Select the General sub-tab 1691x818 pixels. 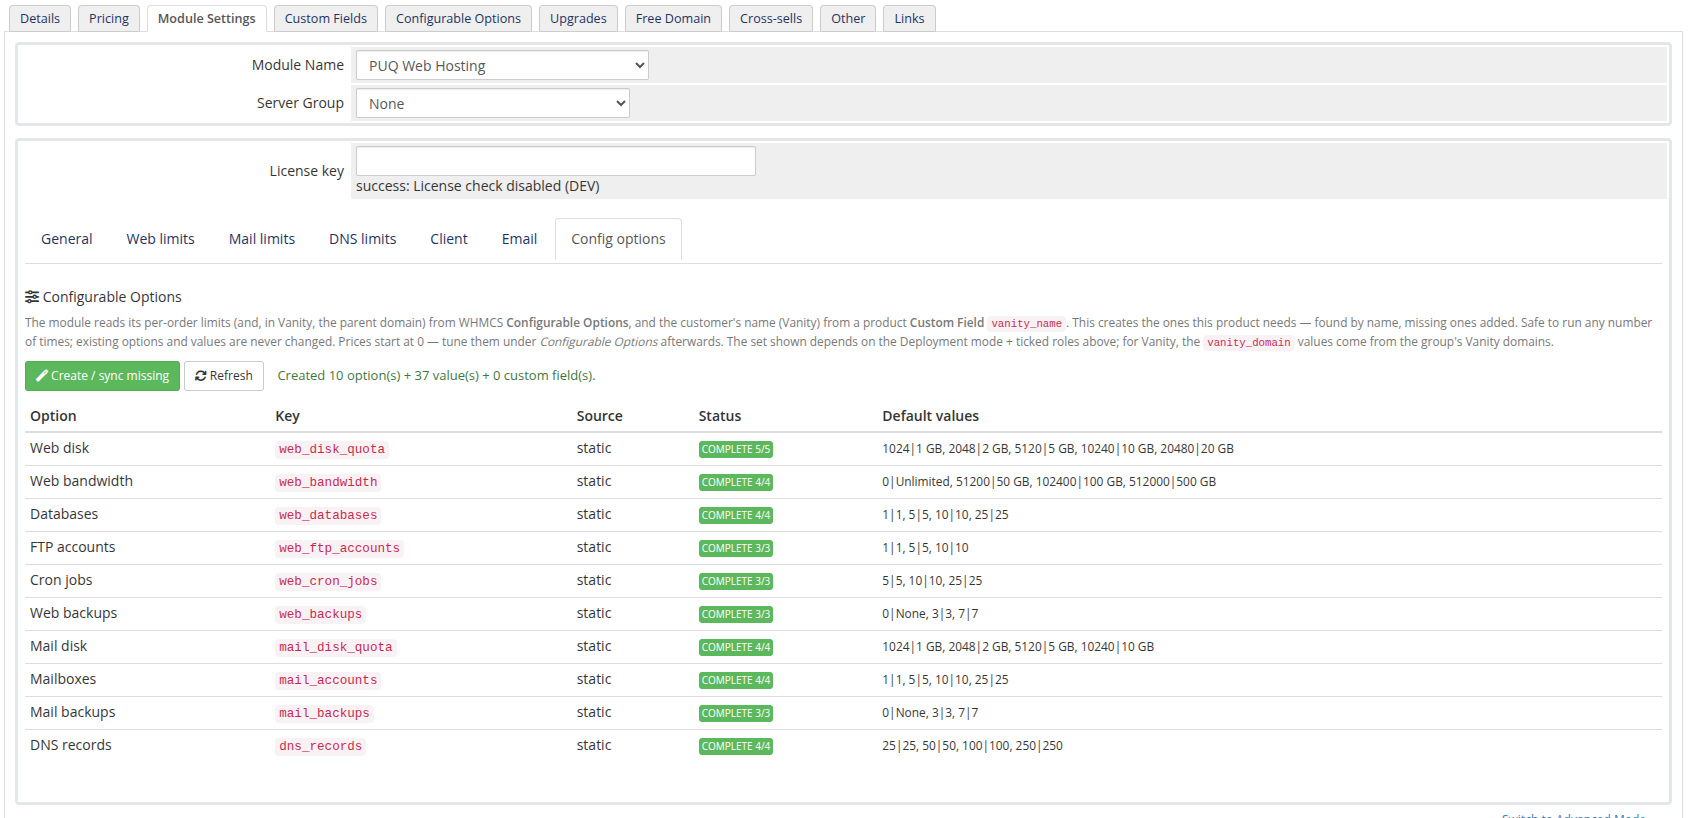tap(67, 240)
